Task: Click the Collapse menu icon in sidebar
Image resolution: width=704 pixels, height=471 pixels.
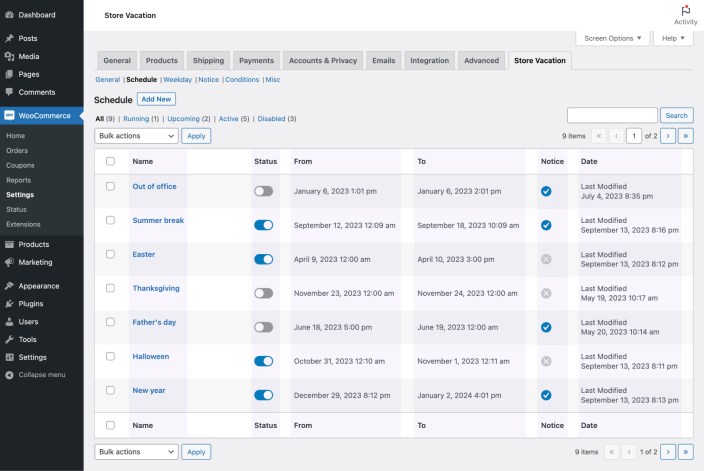Action: [x=9, y=375]
